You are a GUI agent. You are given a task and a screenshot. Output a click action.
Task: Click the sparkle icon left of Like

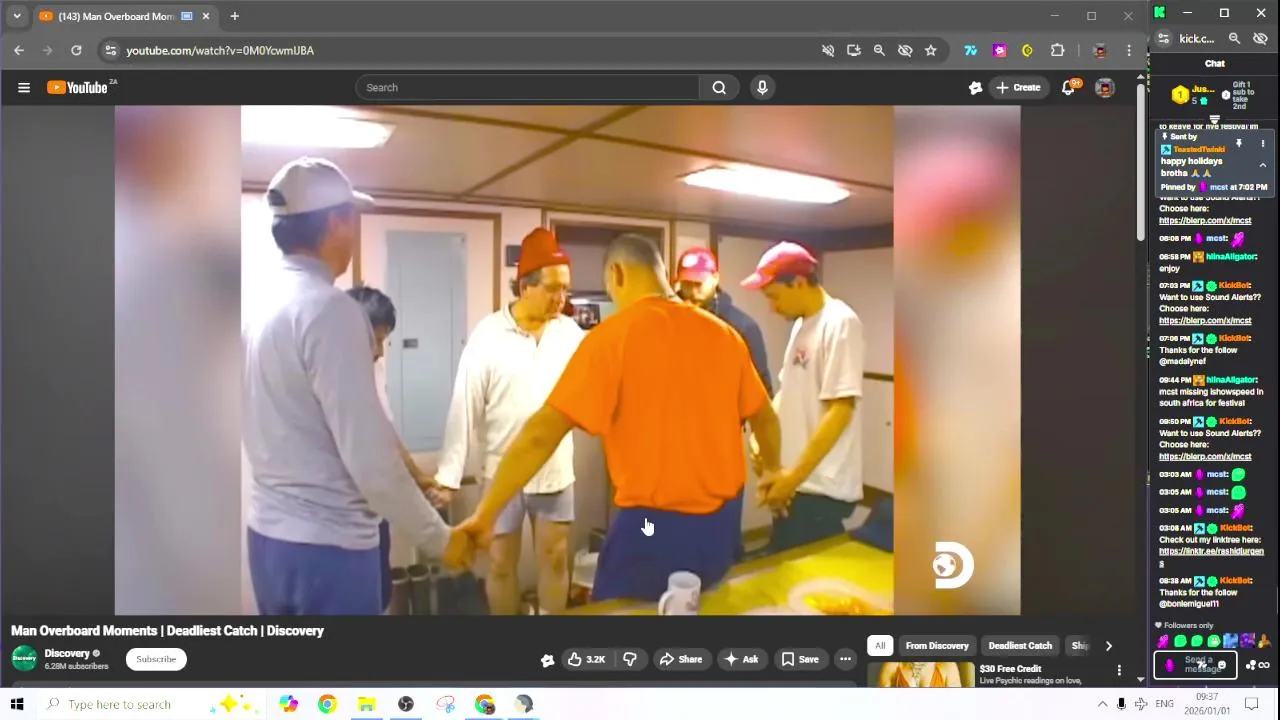(547, 660)
